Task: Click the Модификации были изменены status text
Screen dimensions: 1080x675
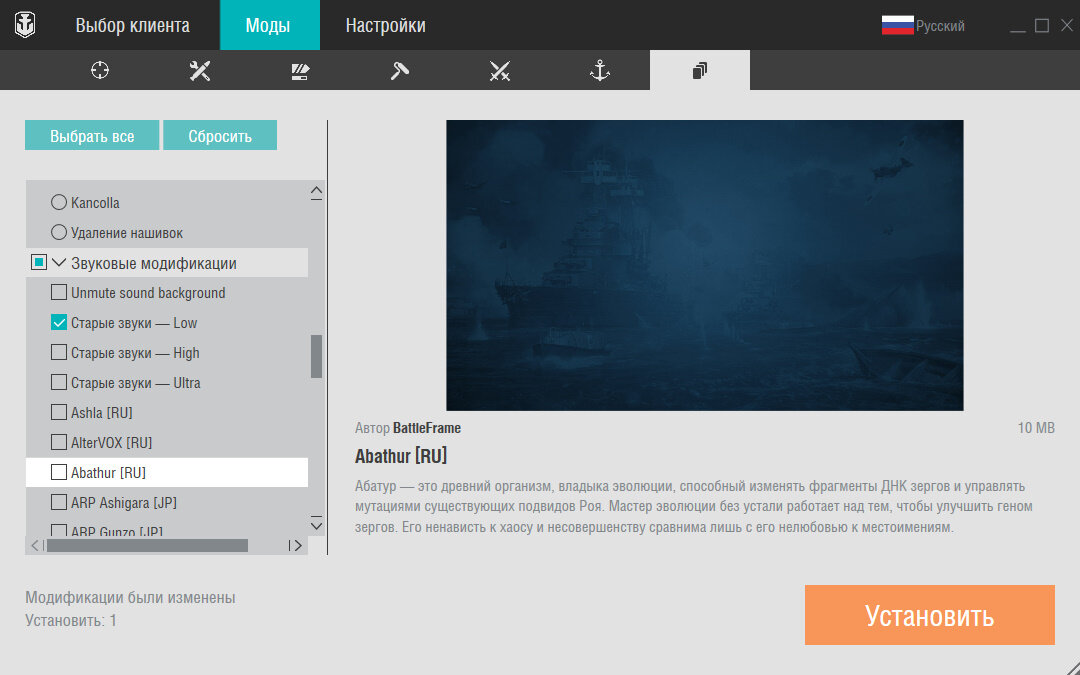Action: [x=130, y=598]
